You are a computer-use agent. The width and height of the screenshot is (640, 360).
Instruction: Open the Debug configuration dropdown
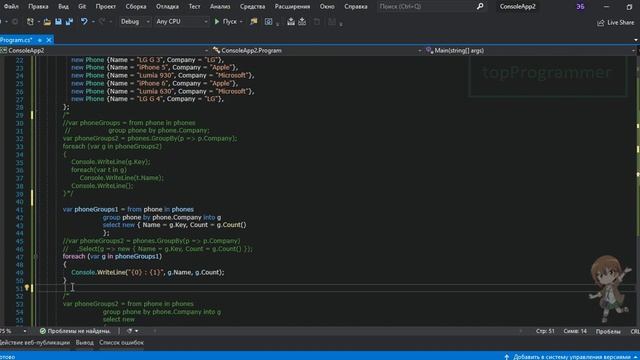coord(135,22)
